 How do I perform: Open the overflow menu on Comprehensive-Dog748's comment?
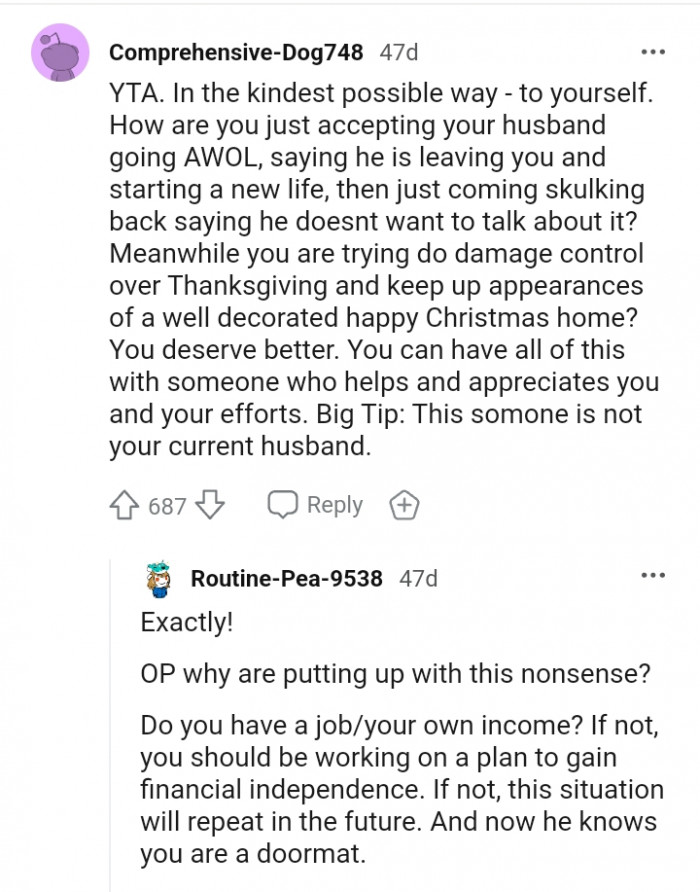653,51
